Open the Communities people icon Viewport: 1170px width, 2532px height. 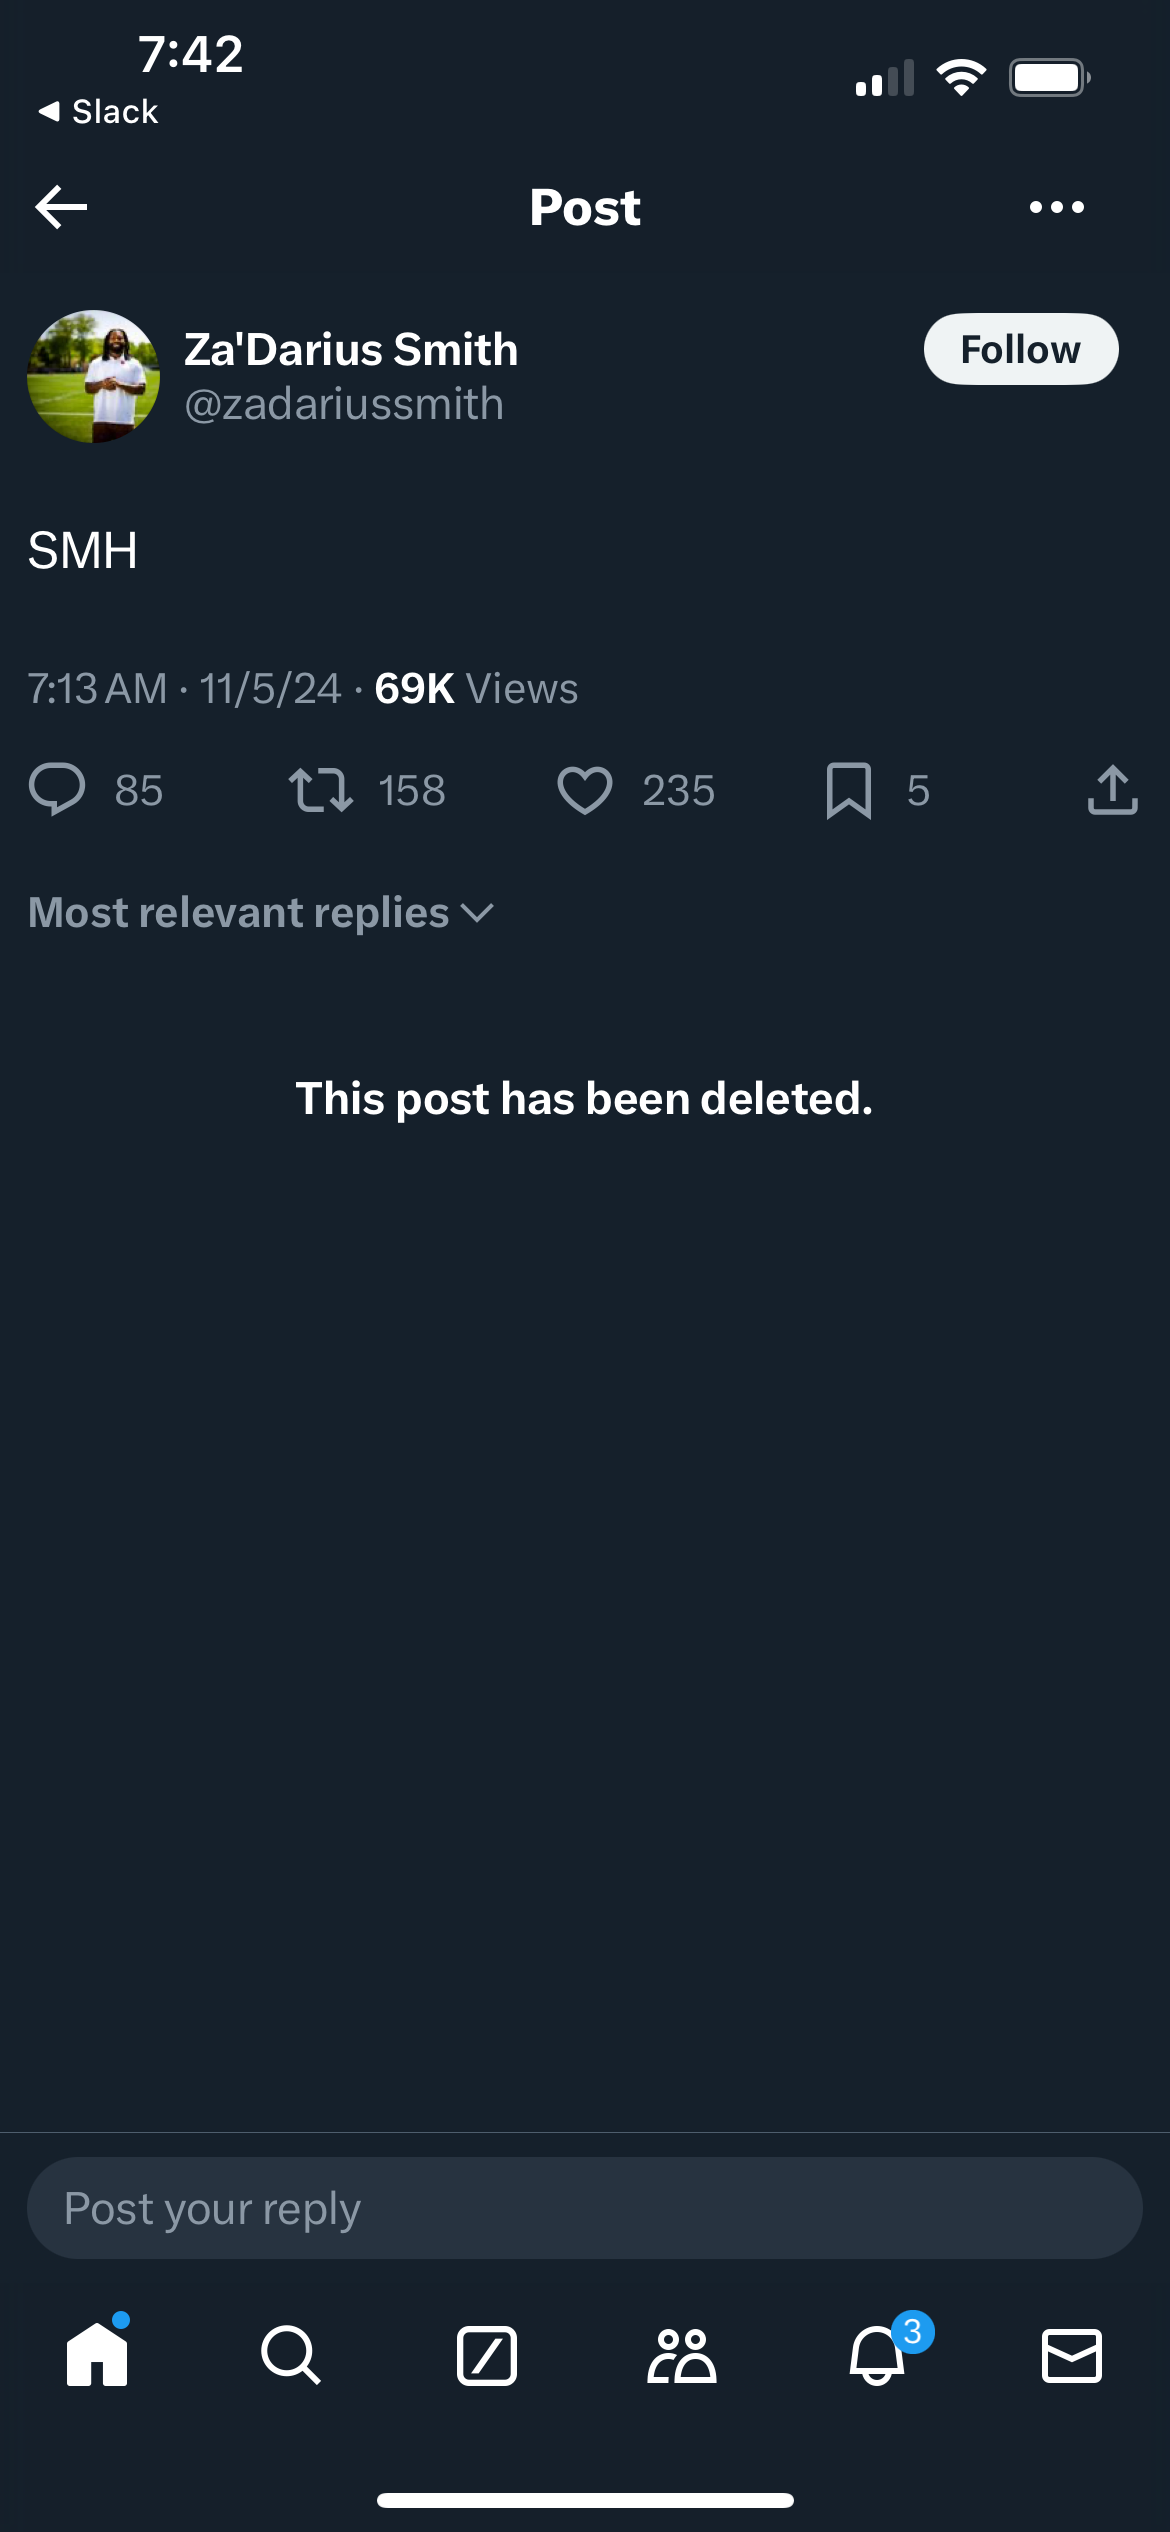[682, 2355]
